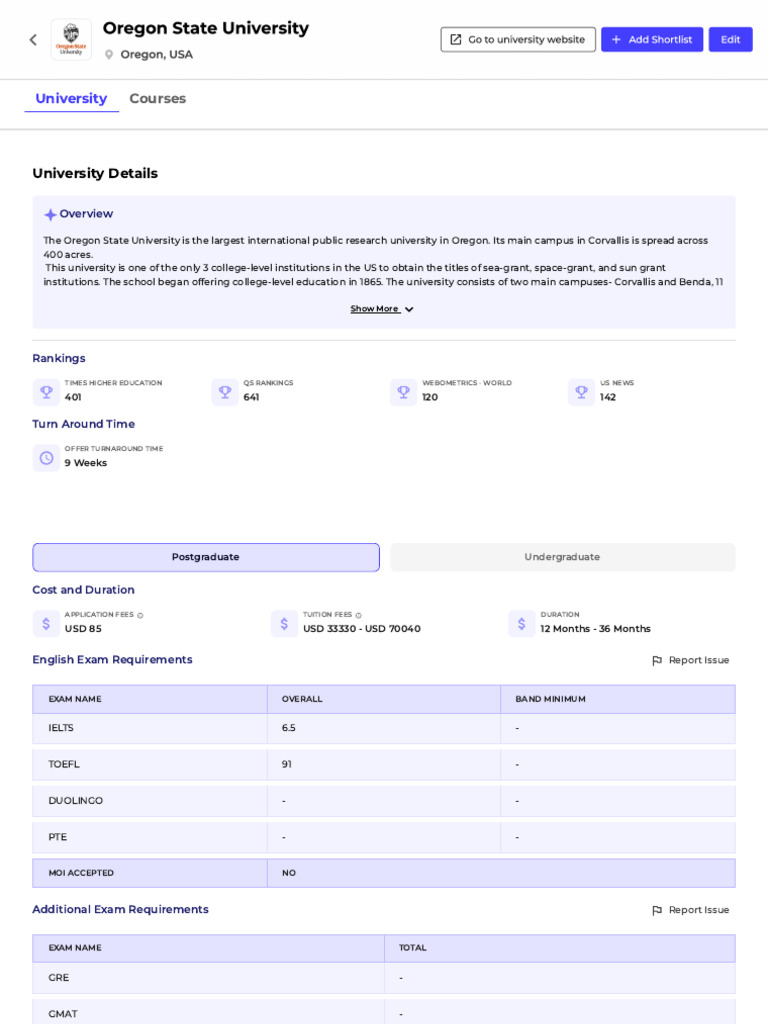This screenshot has height=1024, width=768.
Task: Click the application fees info icon
Action: [140, 615]
